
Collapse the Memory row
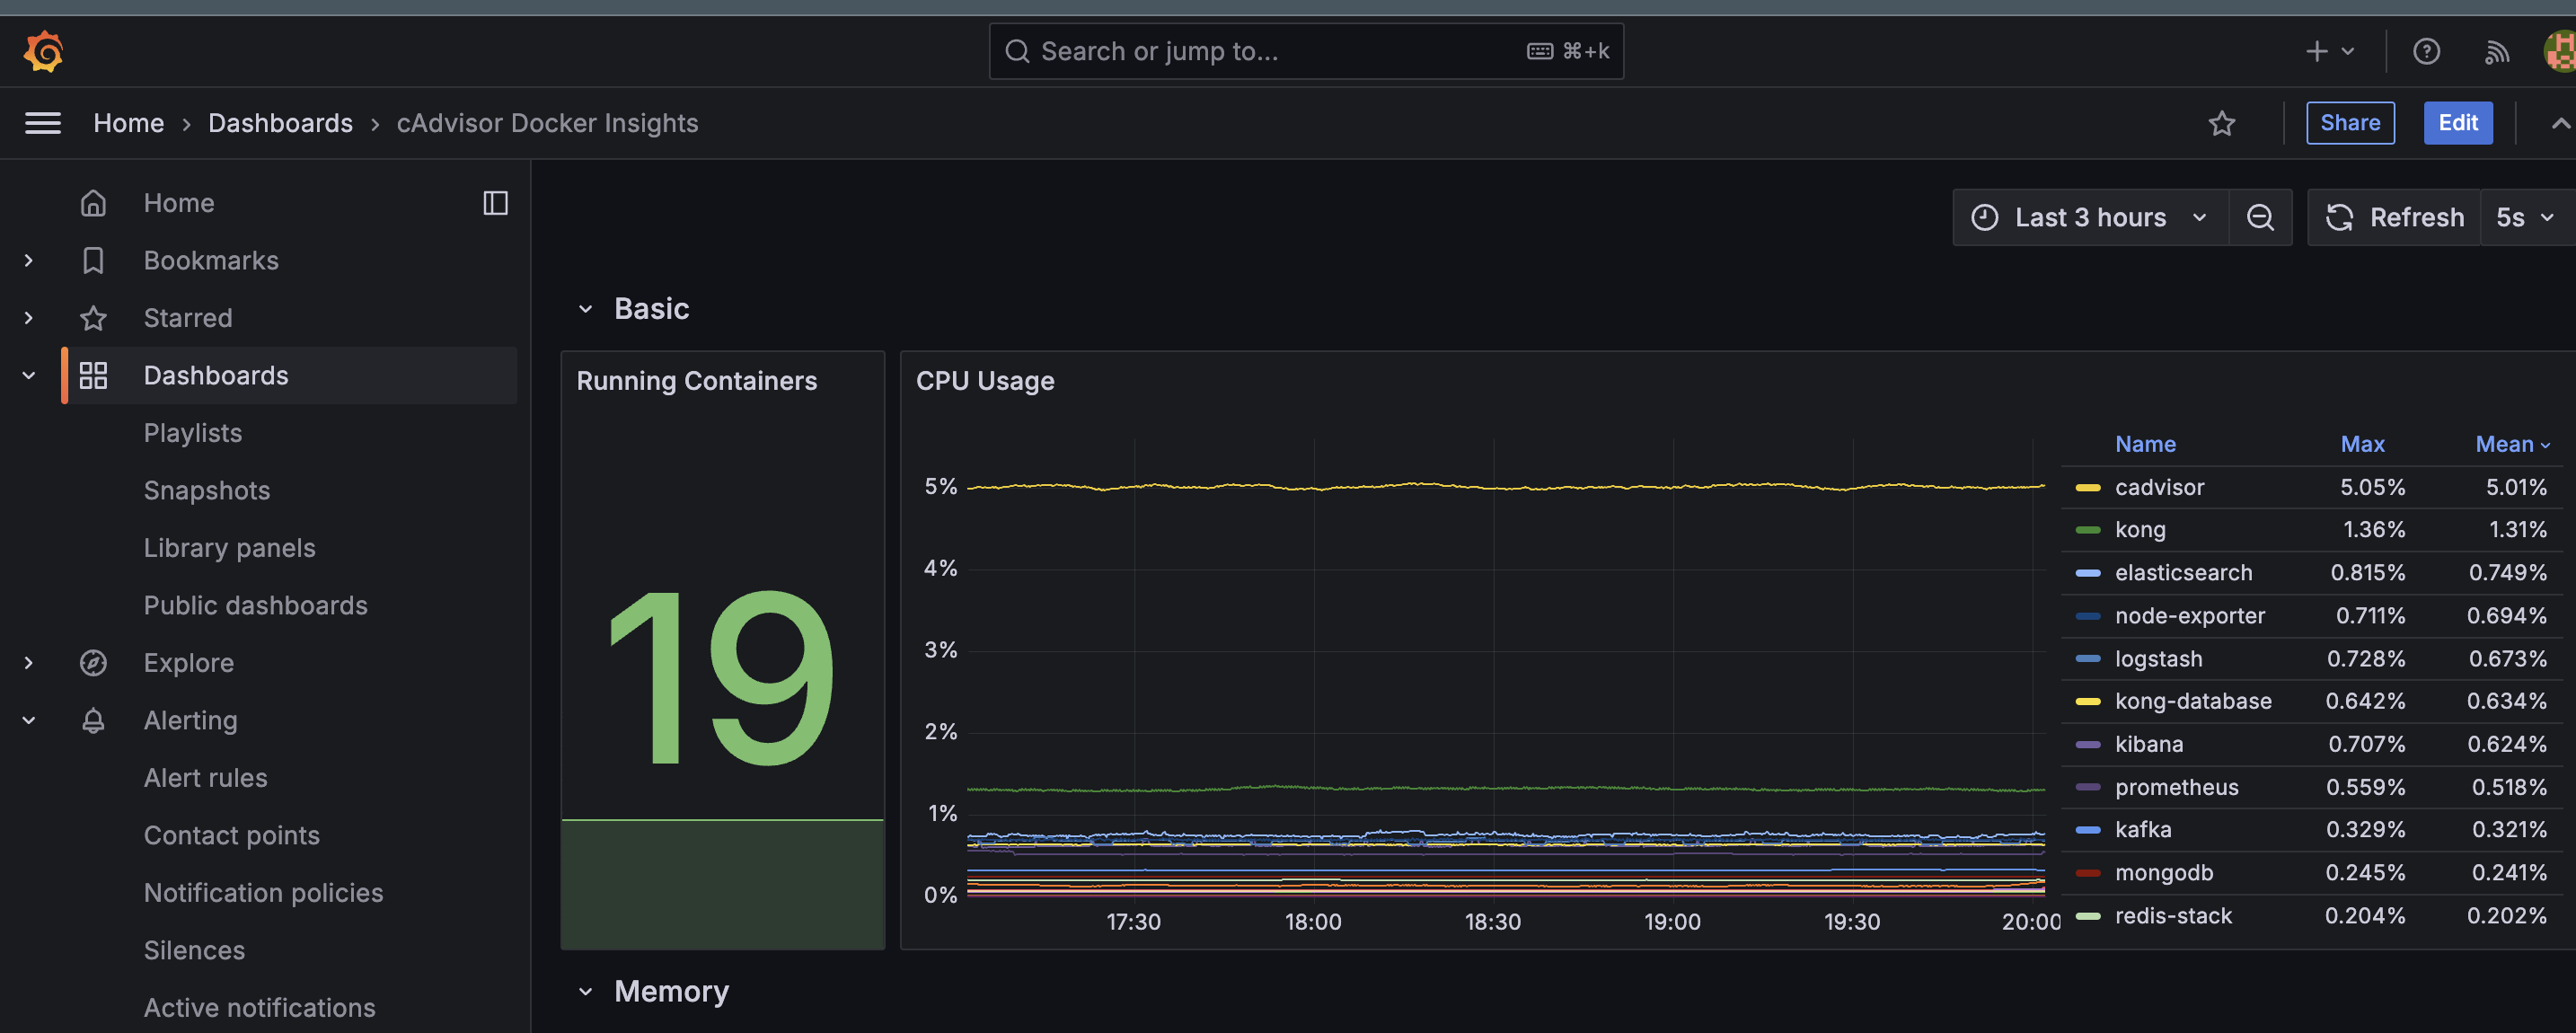pyautogui.click(x=586, y=992)
